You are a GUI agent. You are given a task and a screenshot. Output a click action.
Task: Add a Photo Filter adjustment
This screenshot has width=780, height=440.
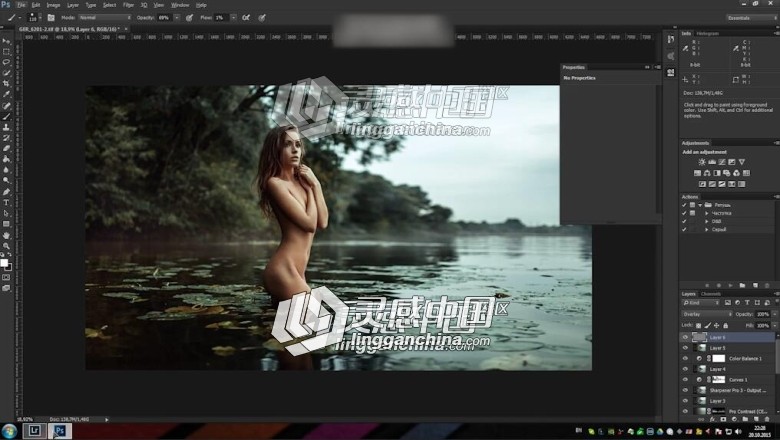727,173
